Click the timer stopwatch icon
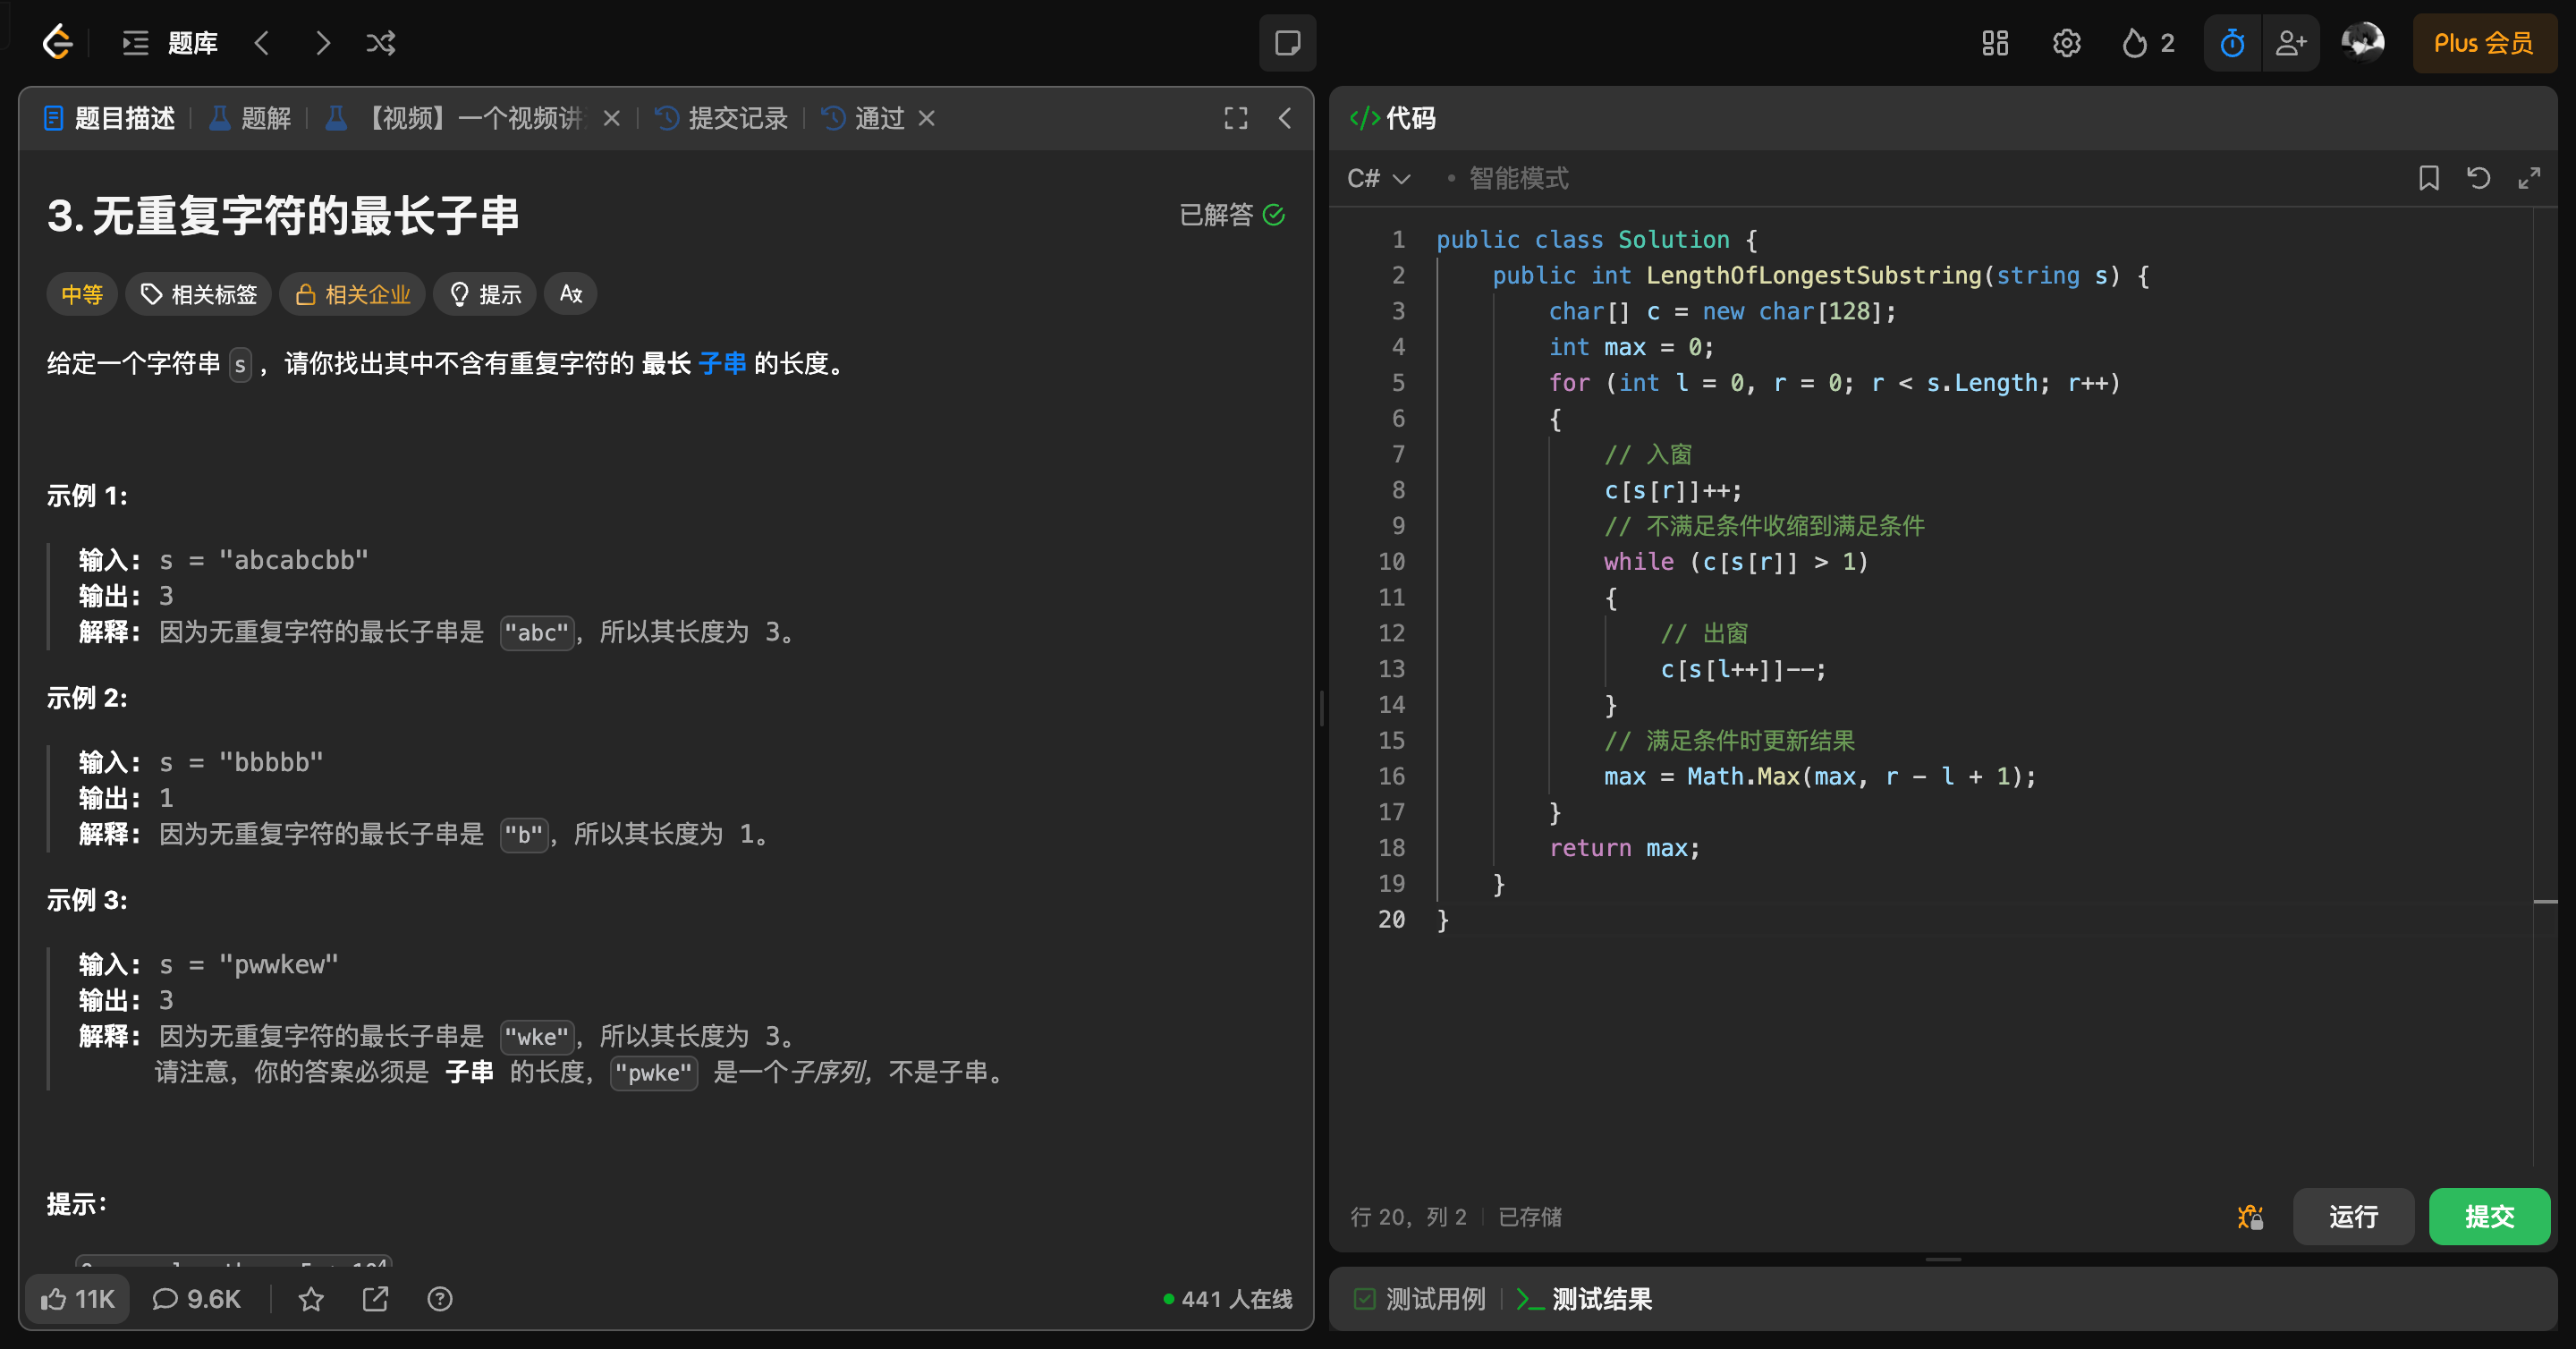2576x1349 pixels. tap(2232, 43)
